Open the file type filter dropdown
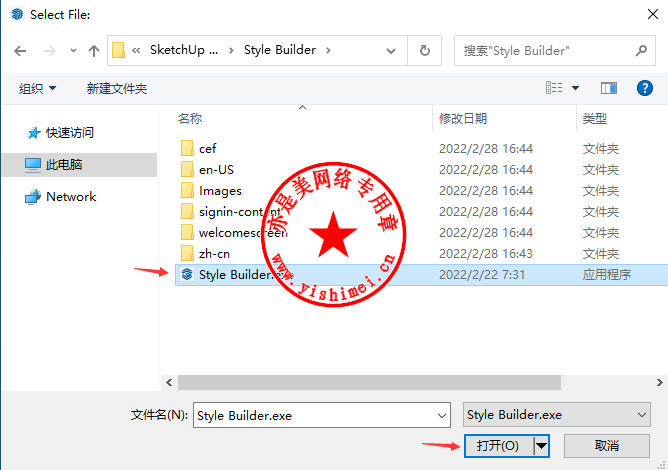This screenshot has width=668, height=470. point(556,415)
